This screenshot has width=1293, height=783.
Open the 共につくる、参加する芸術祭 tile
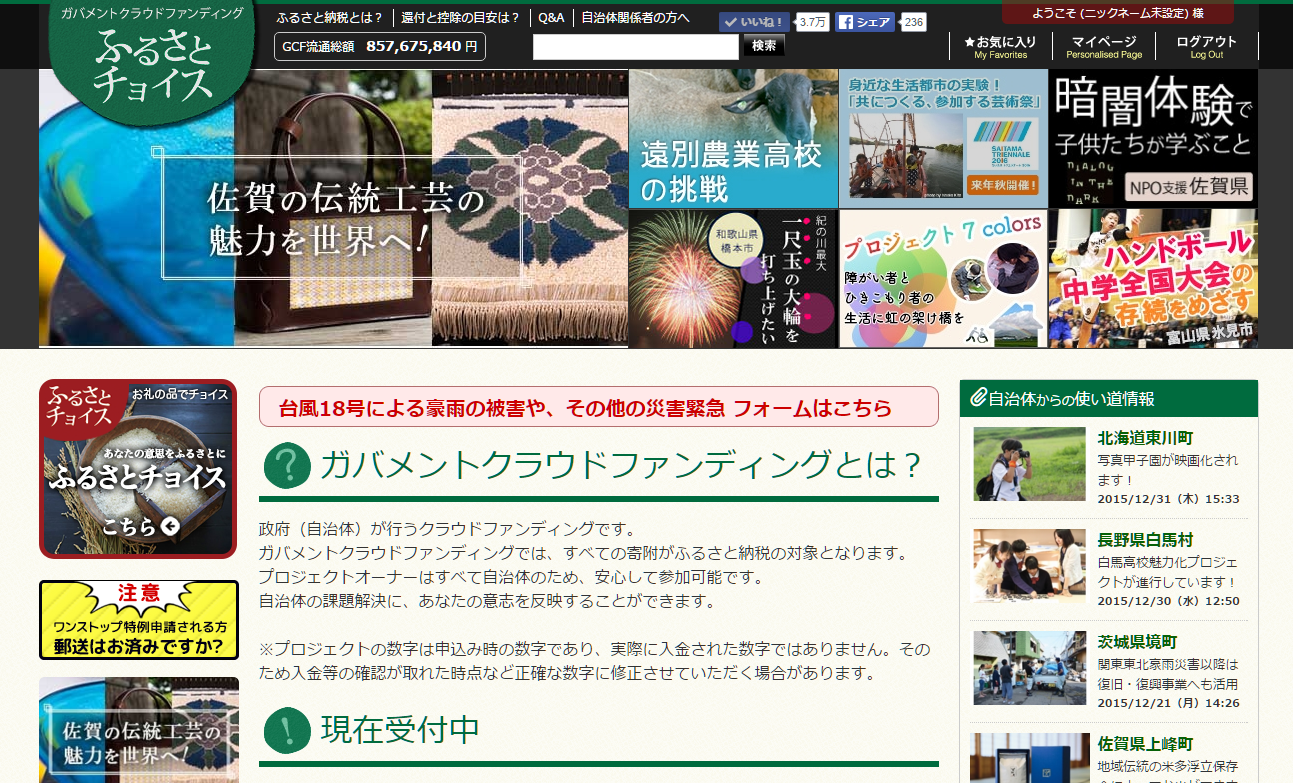943,139
